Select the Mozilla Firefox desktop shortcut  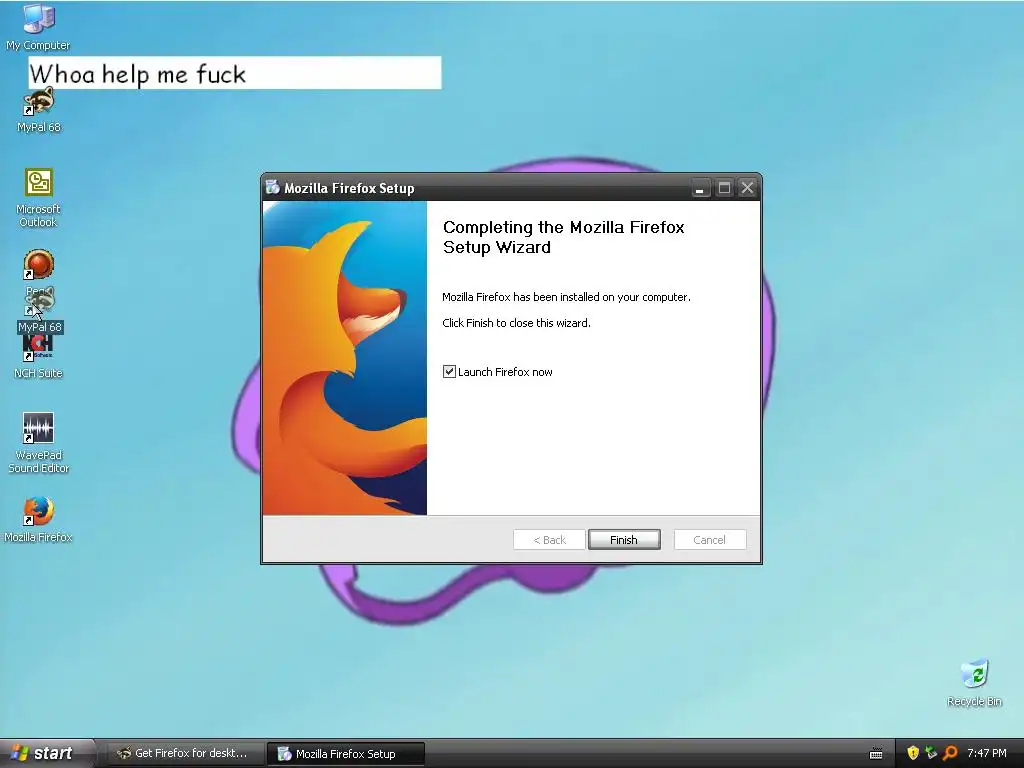point(39,519)
